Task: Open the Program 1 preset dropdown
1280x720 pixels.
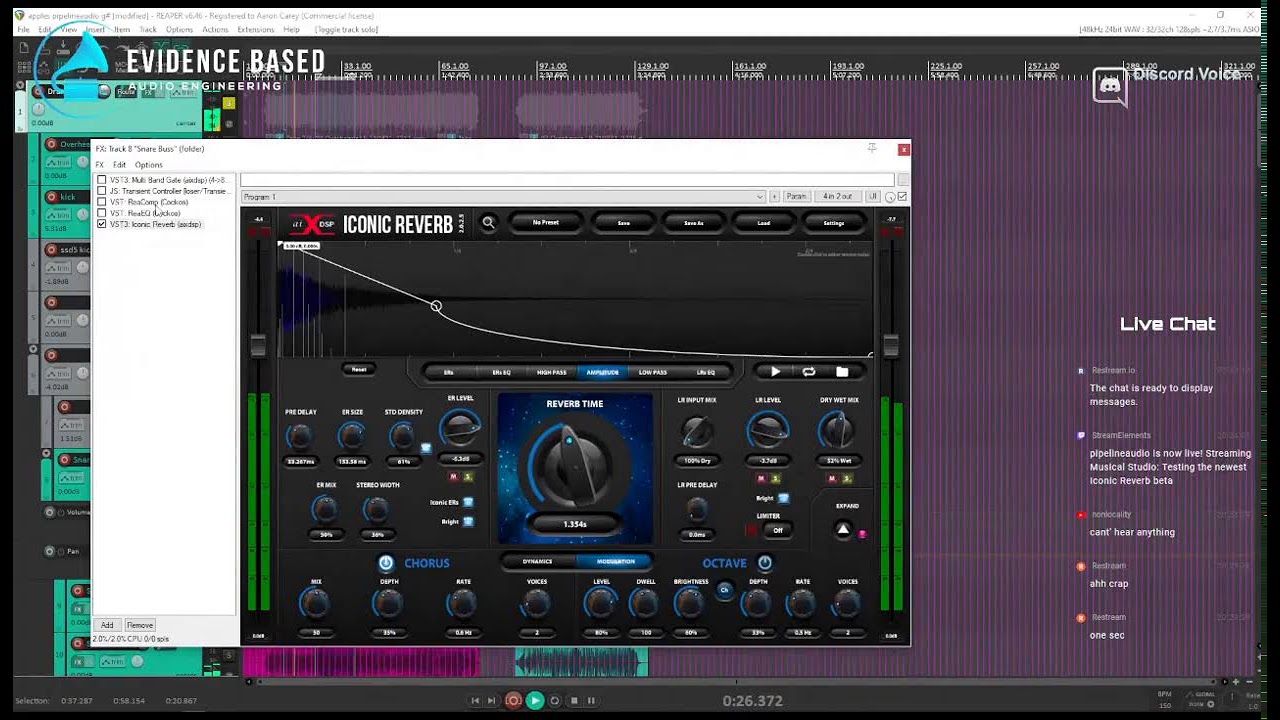Action: pyautogui.click(x=503, y=197)
